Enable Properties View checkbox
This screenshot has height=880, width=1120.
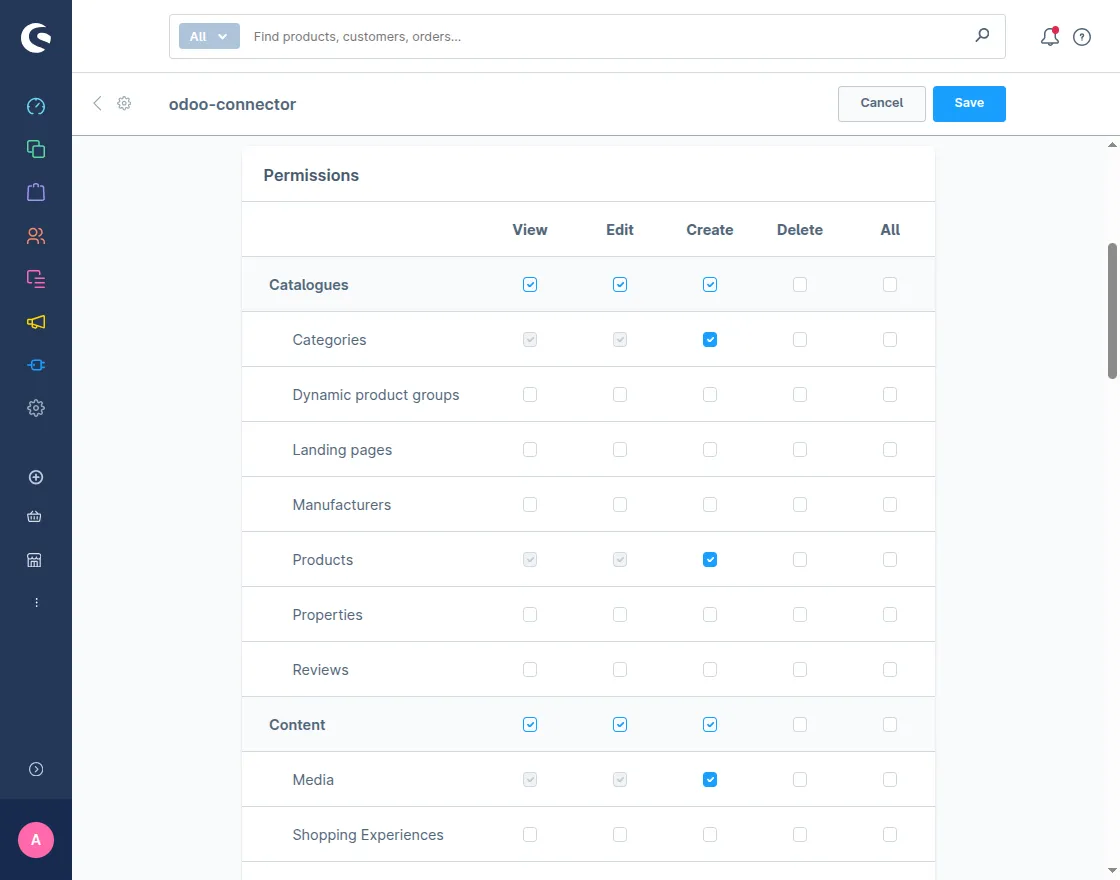click(x=530, y=614)
